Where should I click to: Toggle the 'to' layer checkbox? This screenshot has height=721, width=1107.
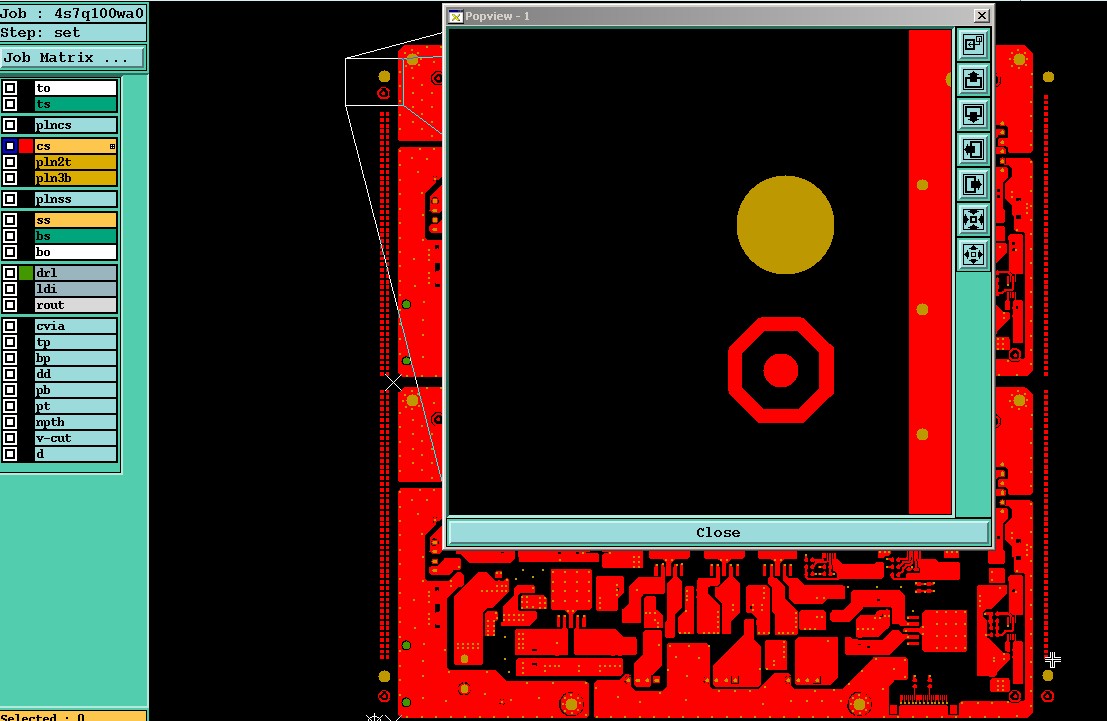pos(10,88)
